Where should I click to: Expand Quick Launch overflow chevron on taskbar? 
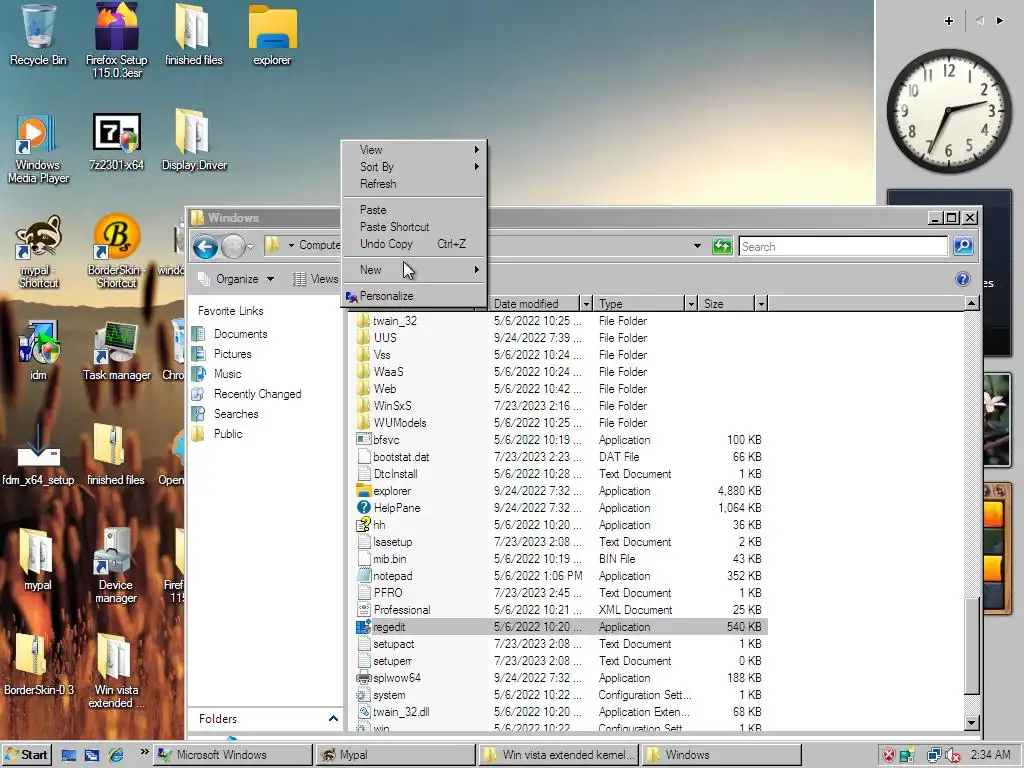144,752
